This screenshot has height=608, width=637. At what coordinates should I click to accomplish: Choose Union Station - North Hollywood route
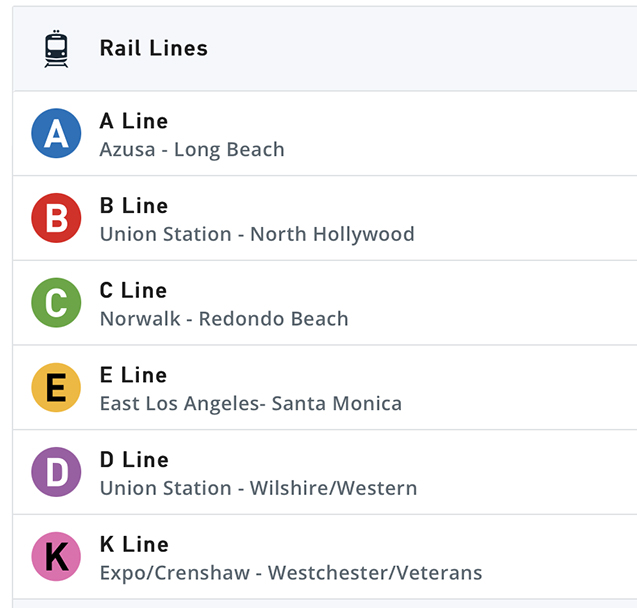(257, 235)
